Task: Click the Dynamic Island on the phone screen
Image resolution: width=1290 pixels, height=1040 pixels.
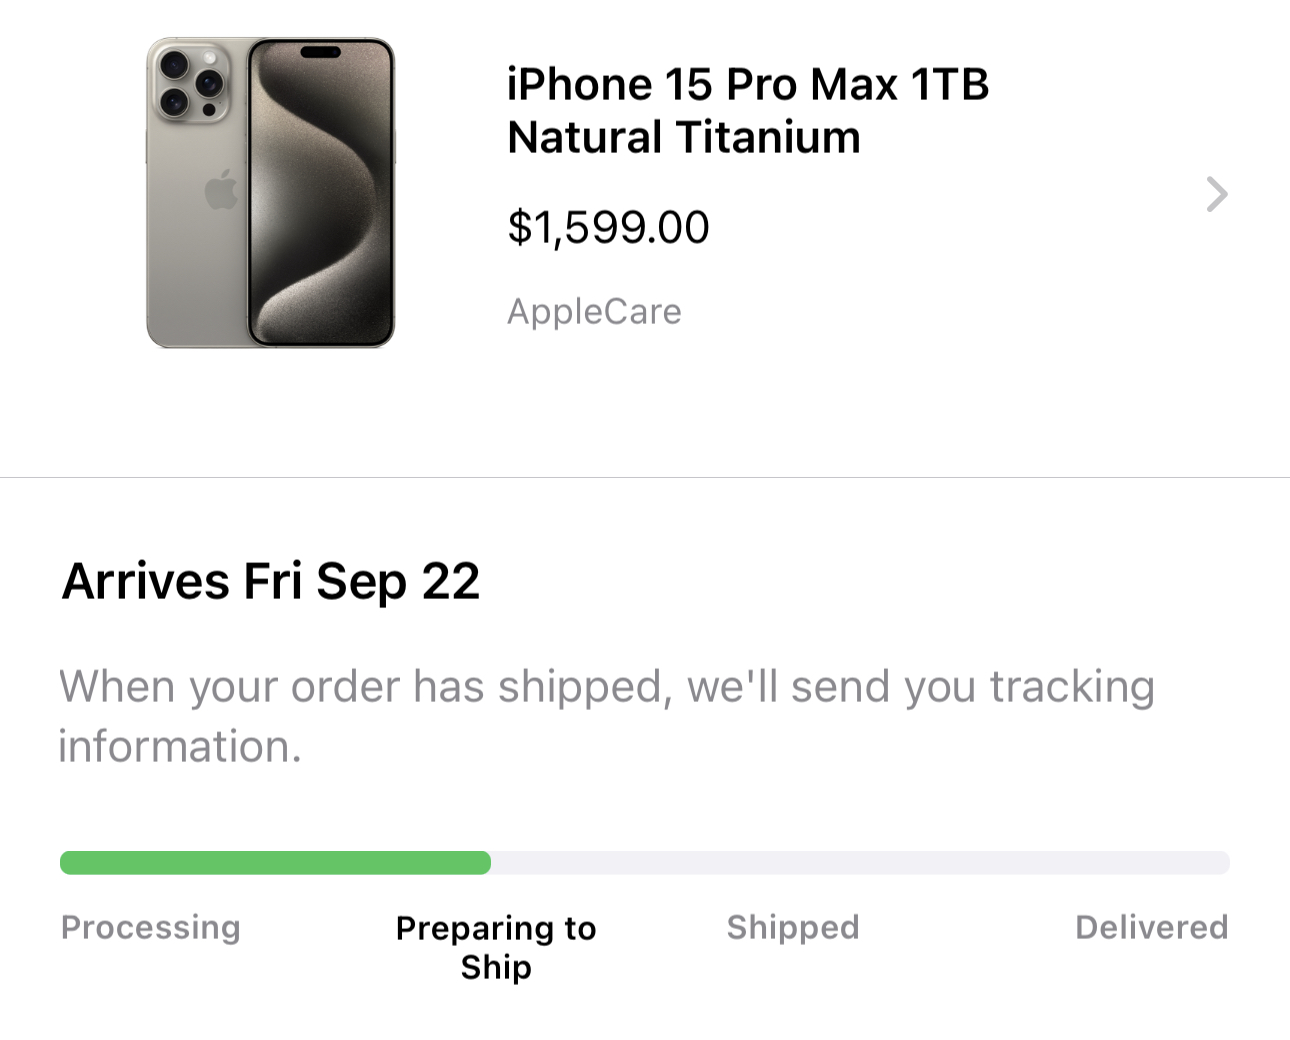Action: [321, 52]
